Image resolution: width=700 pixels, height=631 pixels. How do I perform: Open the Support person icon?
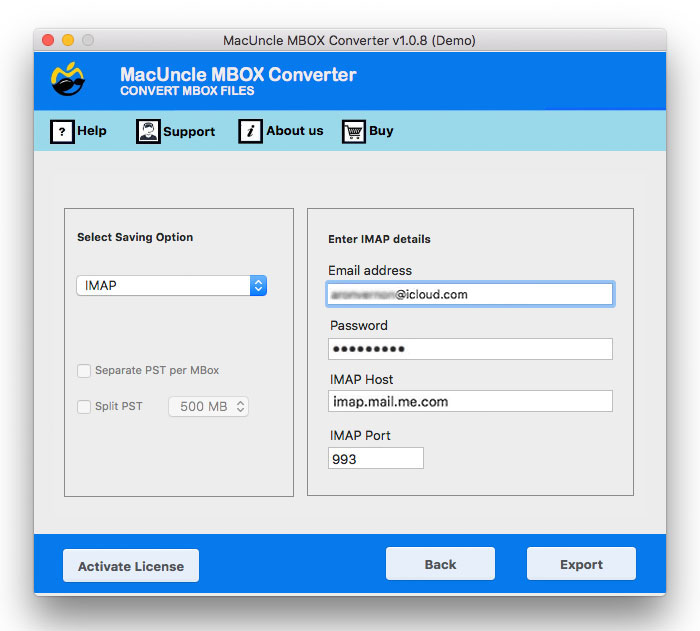click(x=148, y=132)
